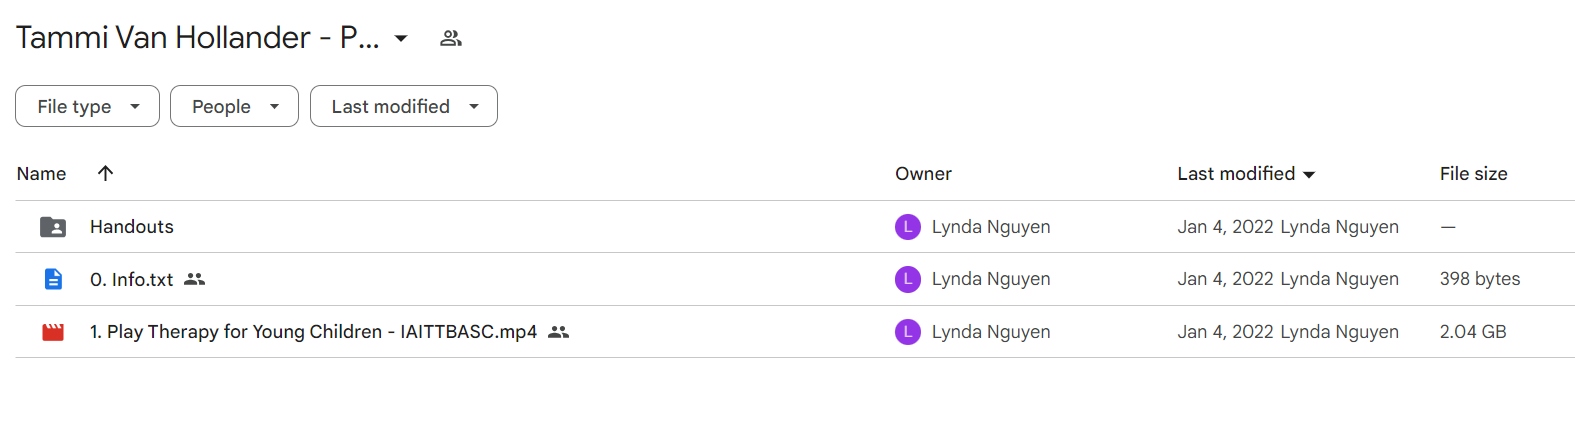
Task: Open Last modified column sort options arrow
Action: (1309, 175)
